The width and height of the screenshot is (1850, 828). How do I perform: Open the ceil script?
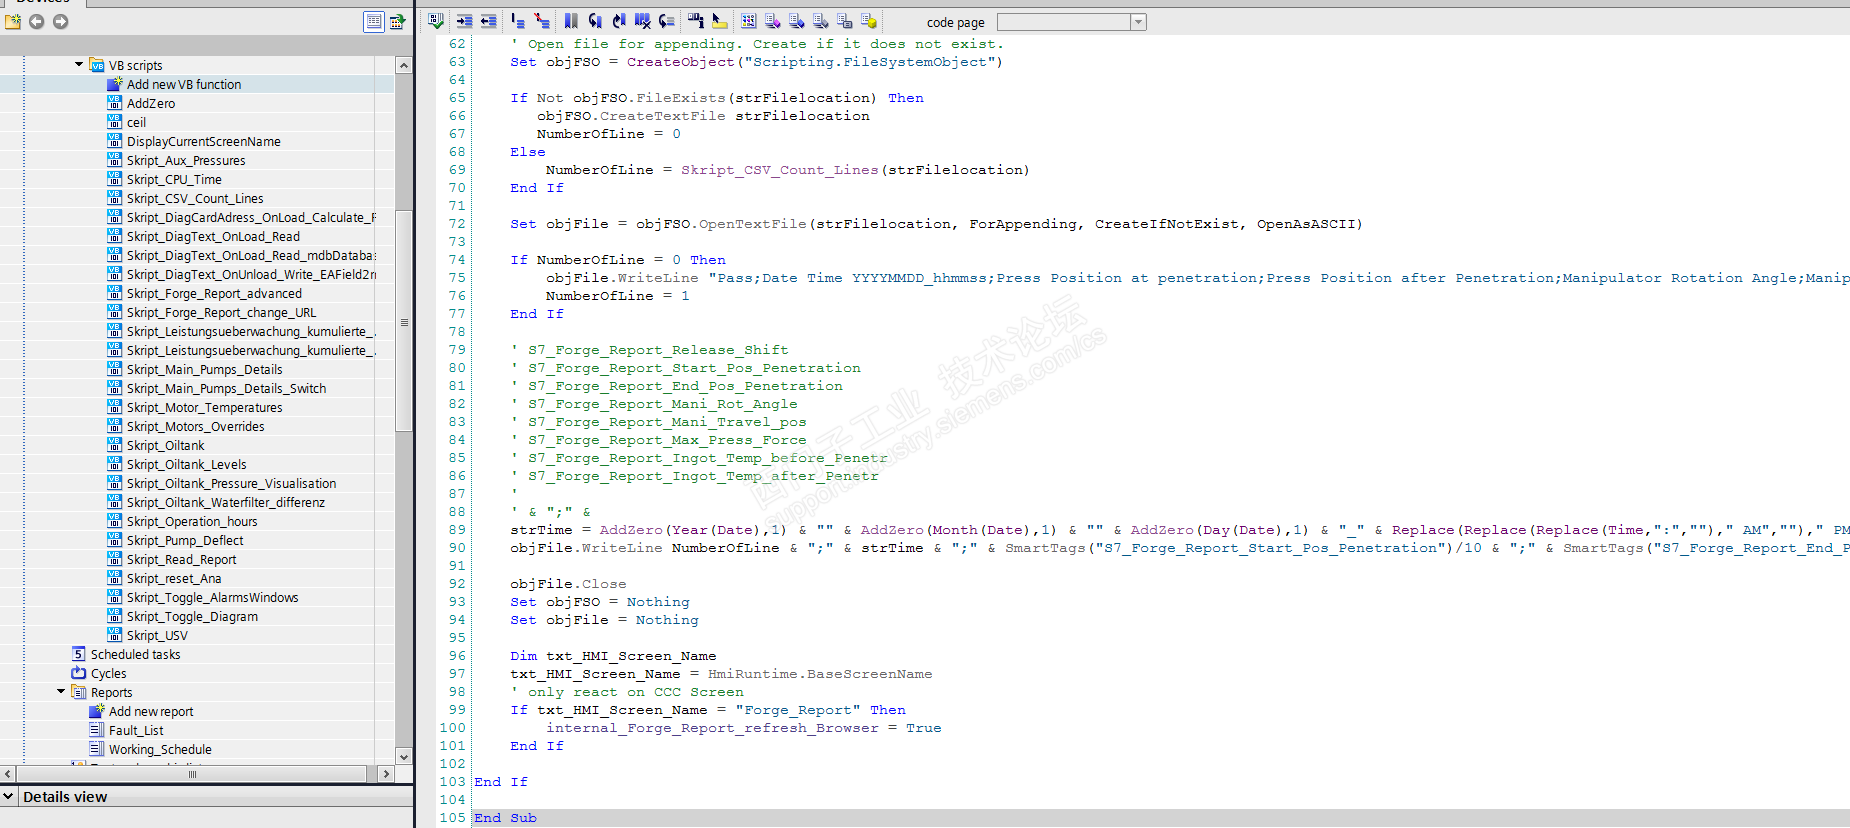[x=136, y=123]
